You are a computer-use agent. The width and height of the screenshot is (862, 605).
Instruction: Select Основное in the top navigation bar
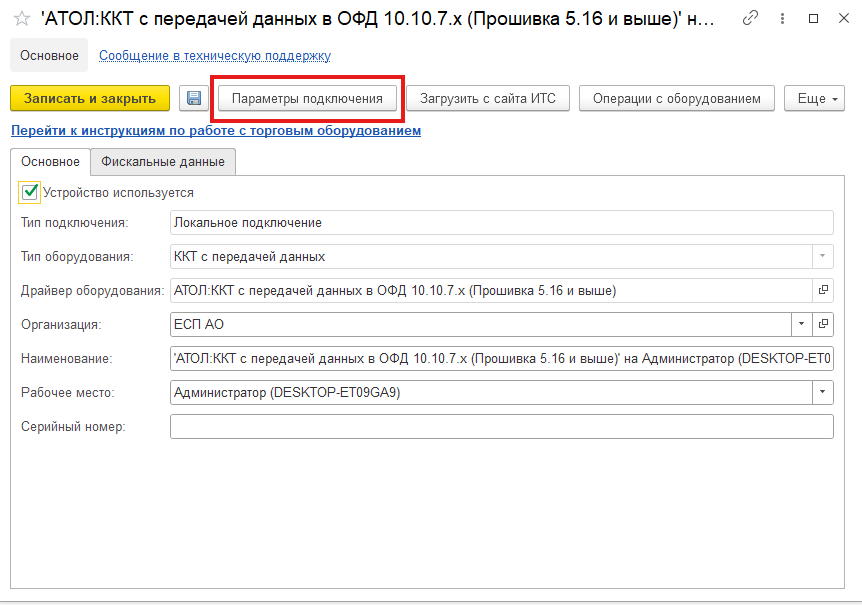click(49, 55)
